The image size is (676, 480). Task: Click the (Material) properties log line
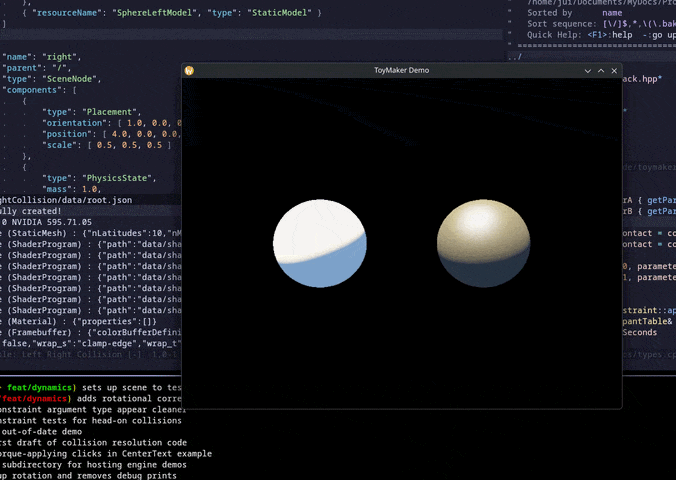78,321
